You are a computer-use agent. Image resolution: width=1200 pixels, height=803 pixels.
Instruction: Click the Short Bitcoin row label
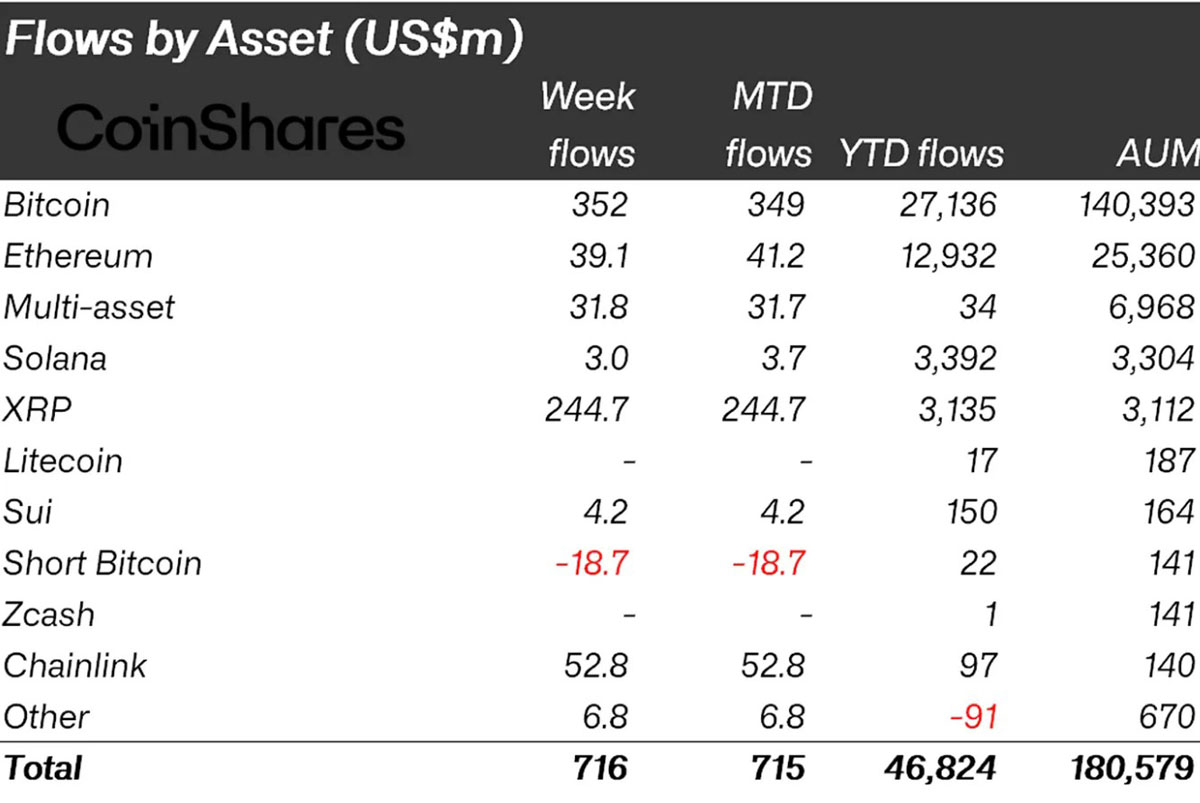102,563
